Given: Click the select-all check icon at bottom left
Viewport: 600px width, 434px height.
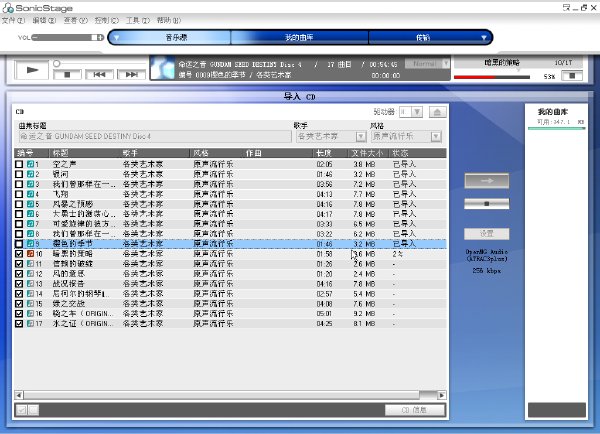Looking at the screenshot, I should pyautogui.click(x=21, y=410).
